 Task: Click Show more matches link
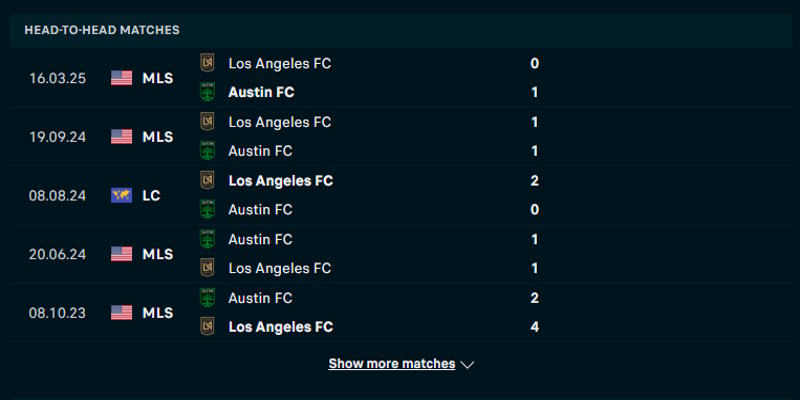click(x=391, y=364)
